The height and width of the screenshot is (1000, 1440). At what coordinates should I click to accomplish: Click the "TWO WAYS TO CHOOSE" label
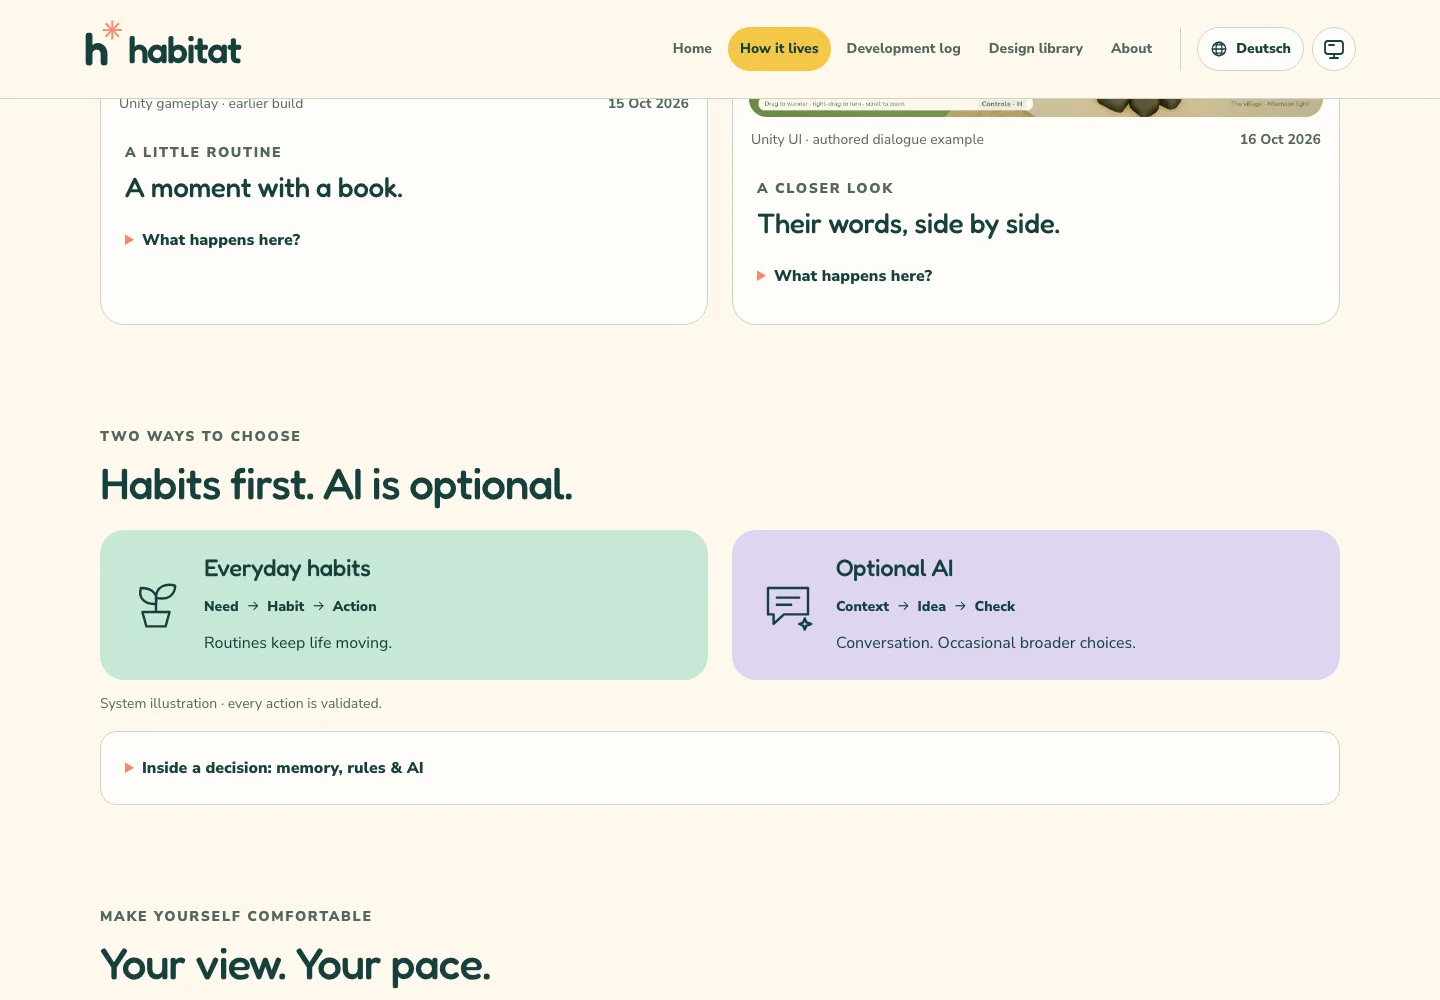(200, 436)
